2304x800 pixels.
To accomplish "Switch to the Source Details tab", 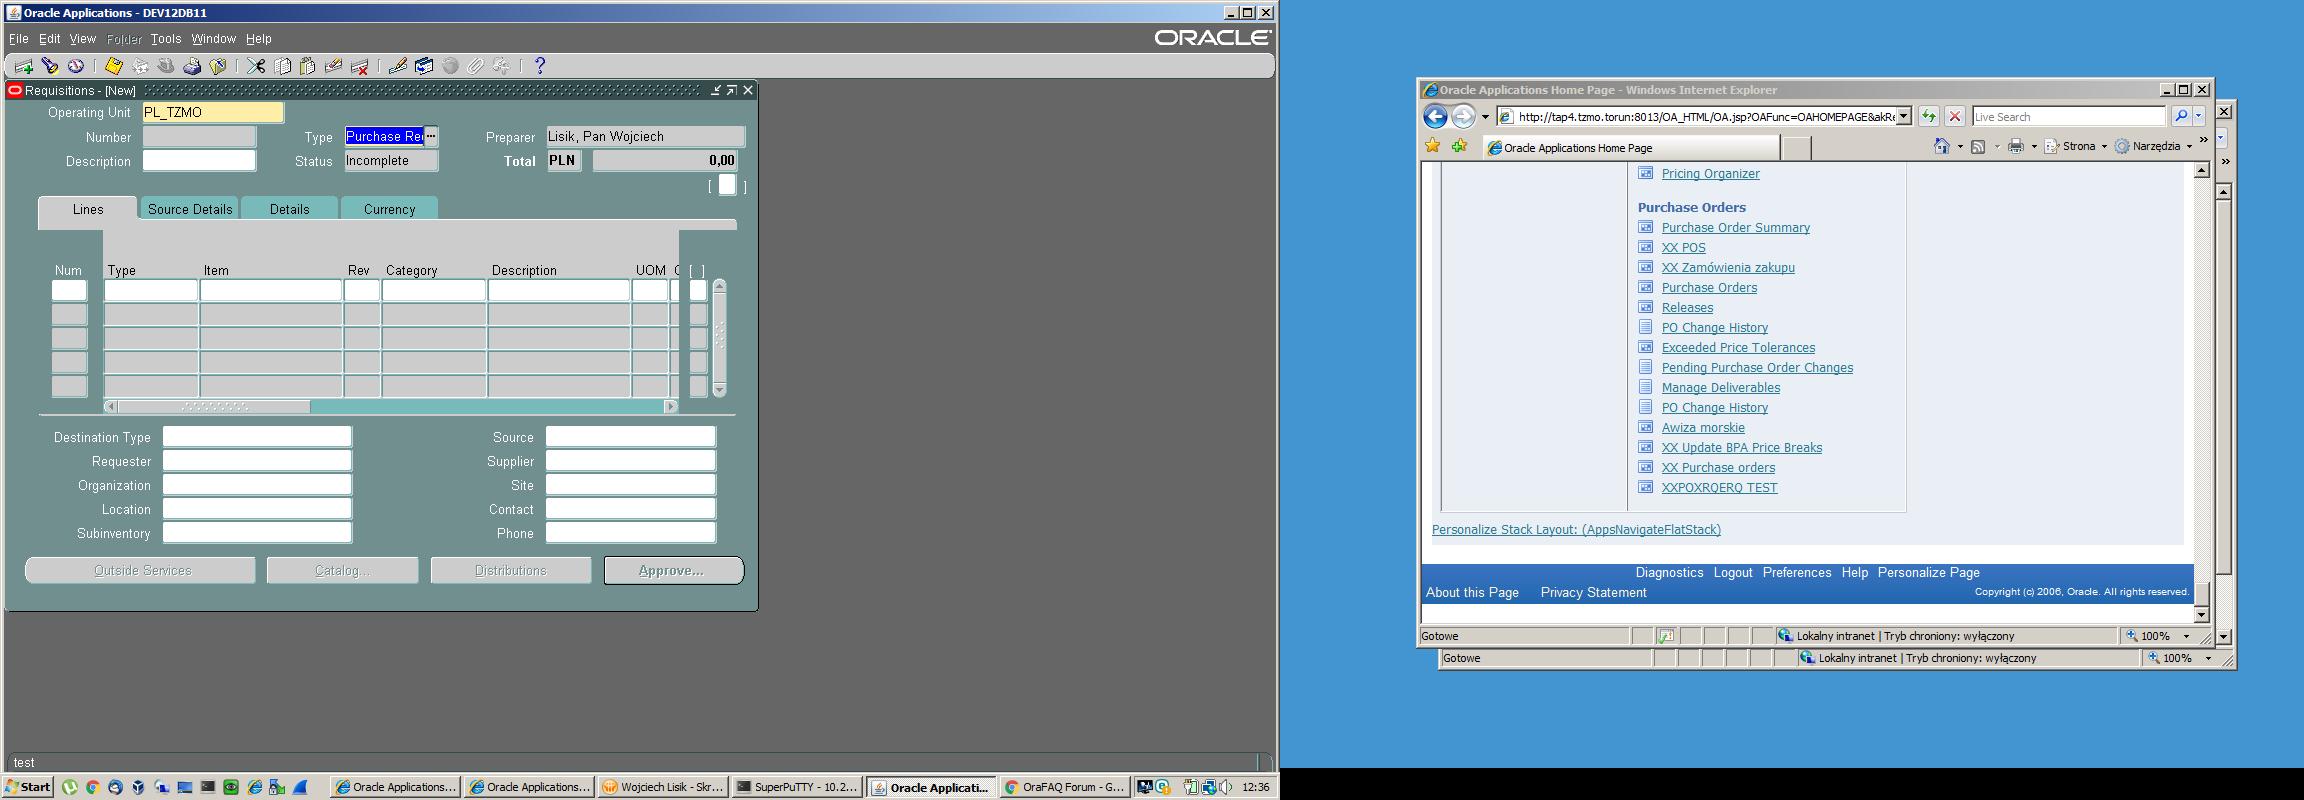I will (x=190, y=208).
